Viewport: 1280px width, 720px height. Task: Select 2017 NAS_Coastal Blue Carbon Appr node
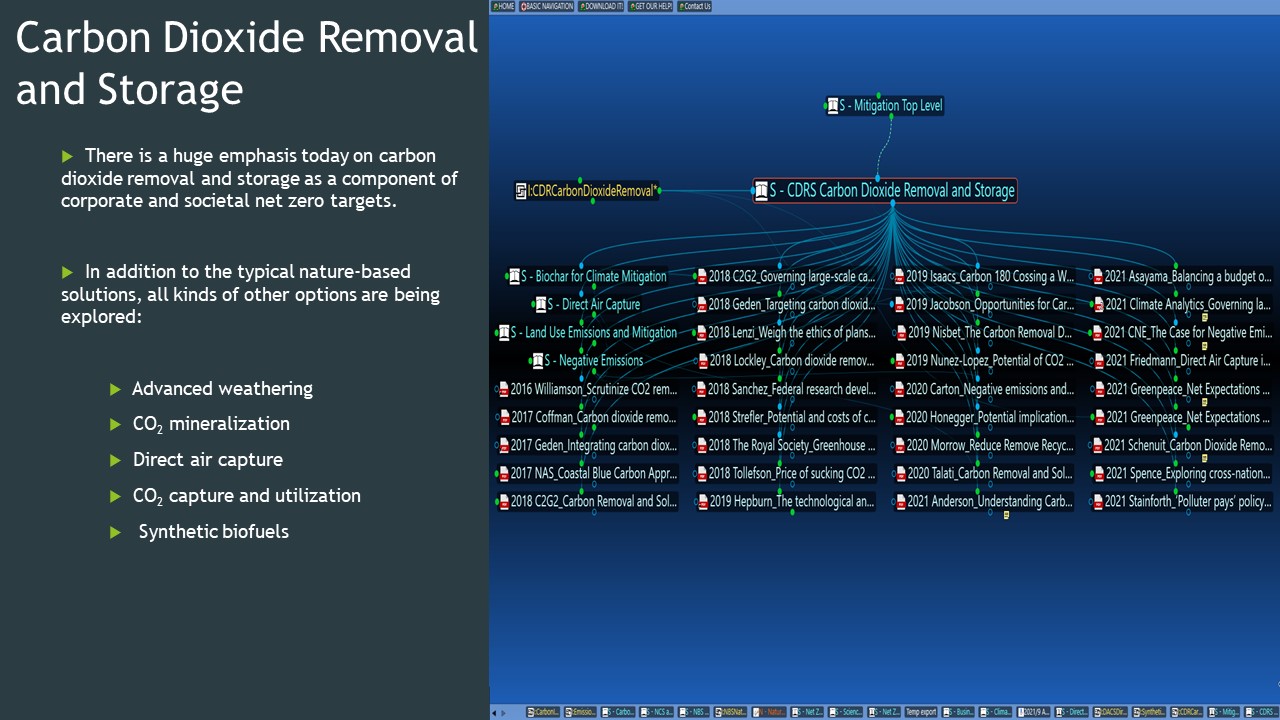(x=587, y=473)
